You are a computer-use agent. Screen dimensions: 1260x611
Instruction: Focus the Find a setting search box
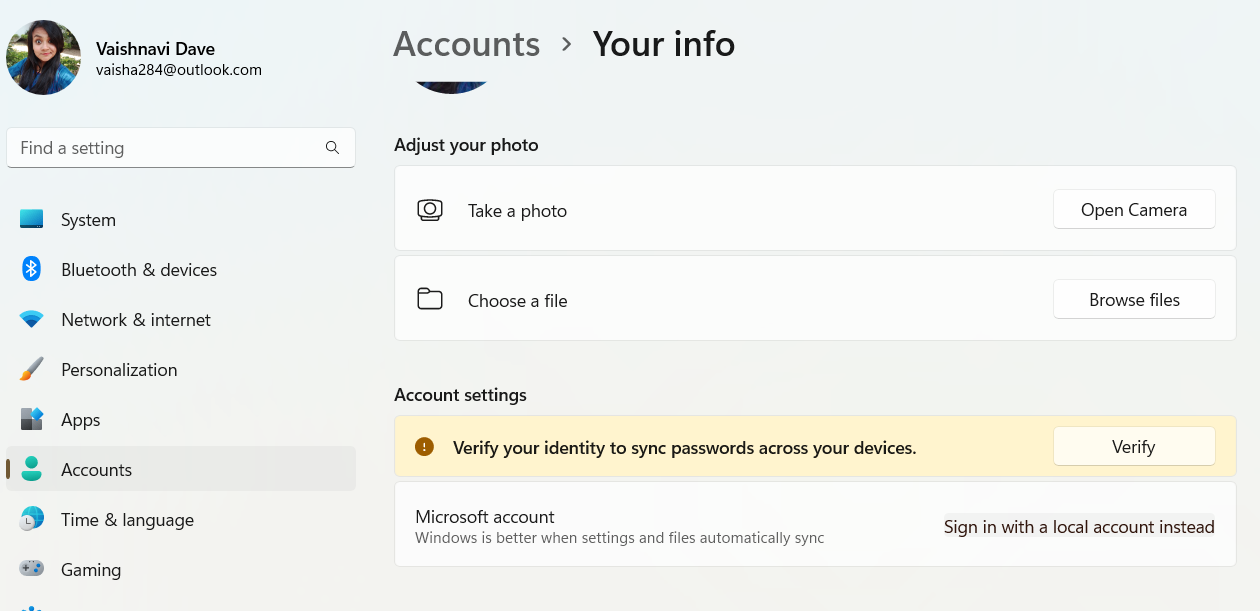165,148
